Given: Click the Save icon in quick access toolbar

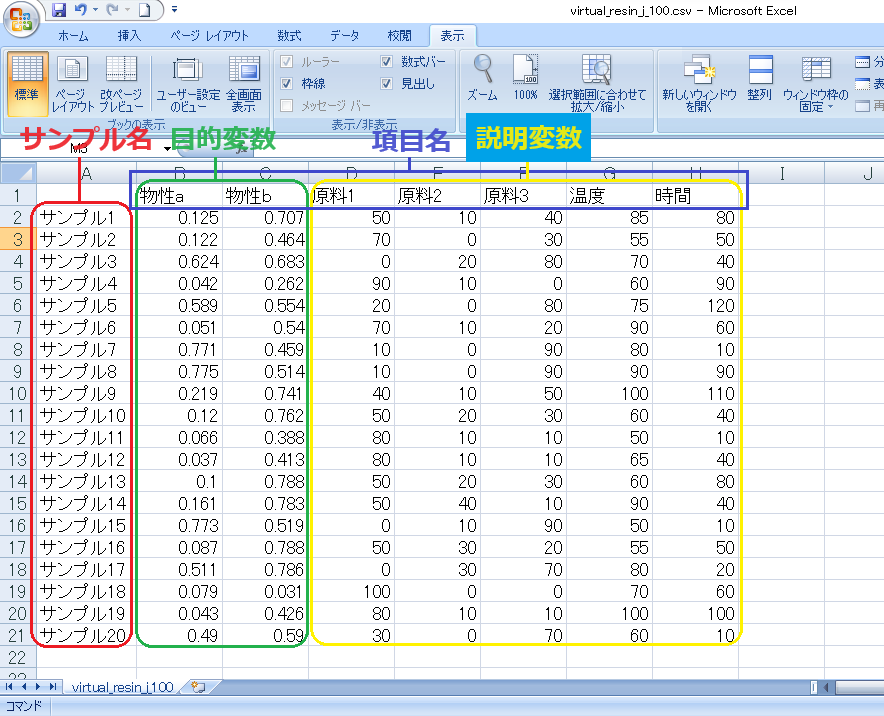Looking at the screenshot, I should [58, 11].
